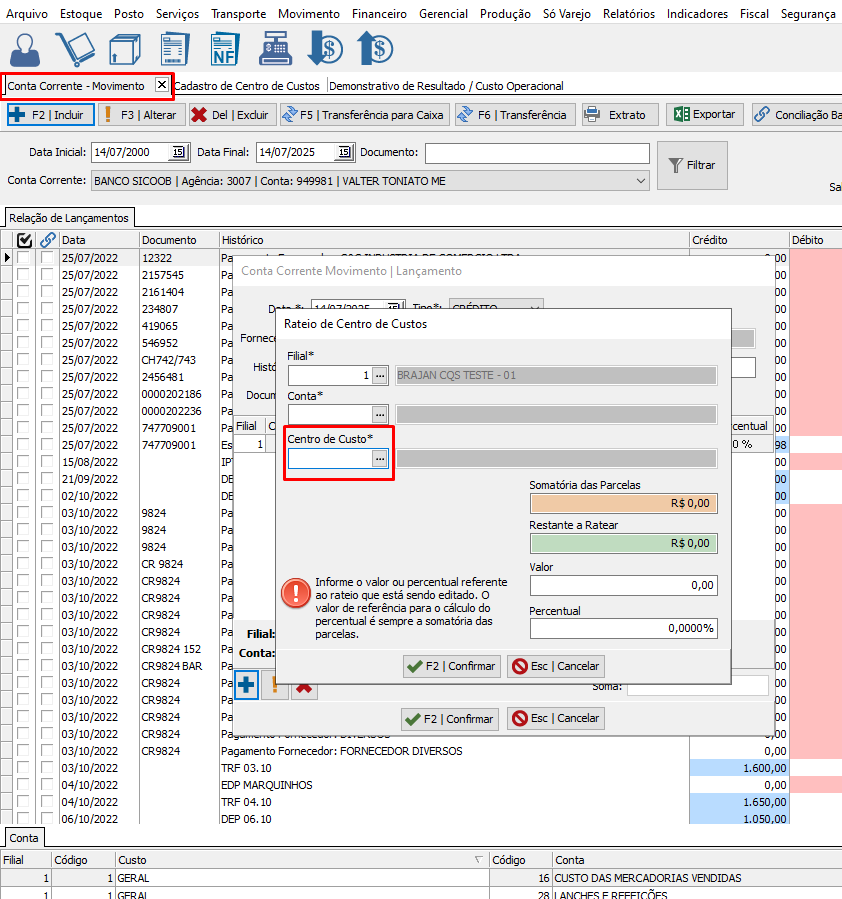Click the NF invoice toolbar icon
Image resolution: width=842 pixels, height=899 pixels.
coord(225,48)
